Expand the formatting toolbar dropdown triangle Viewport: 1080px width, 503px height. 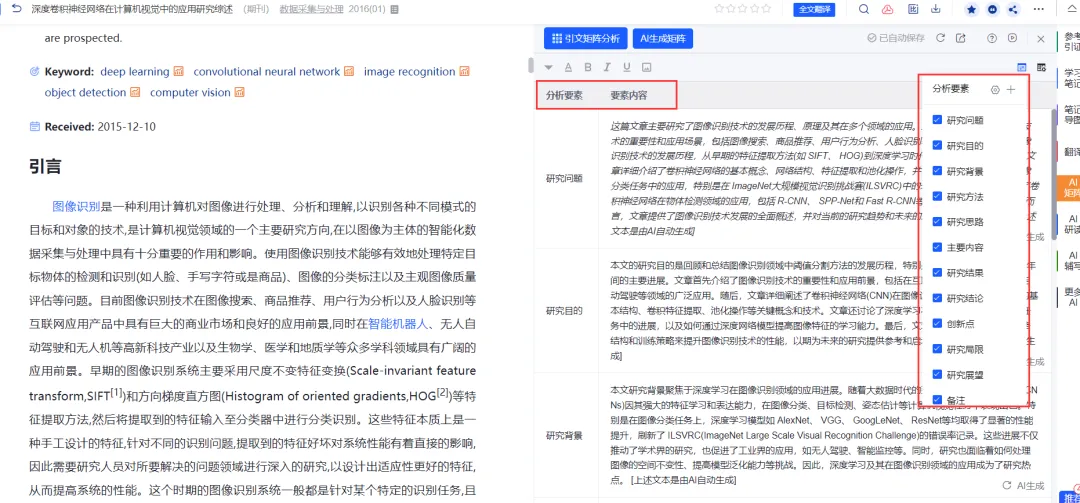click(x=548, y=68)
